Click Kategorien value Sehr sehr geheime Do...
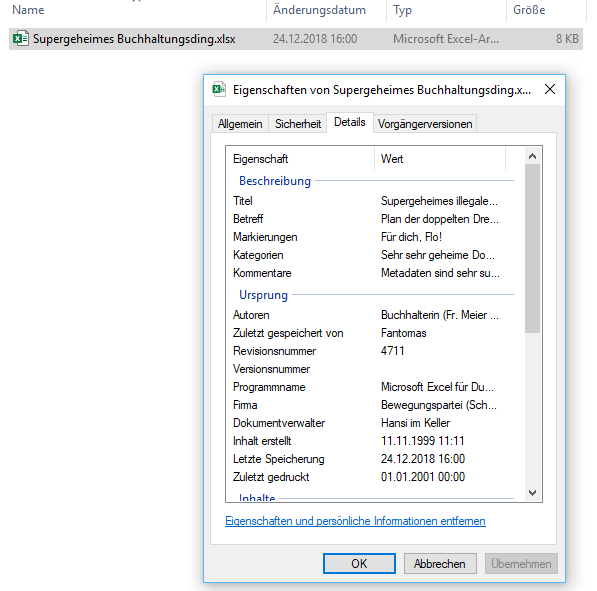 click(438, 255)
